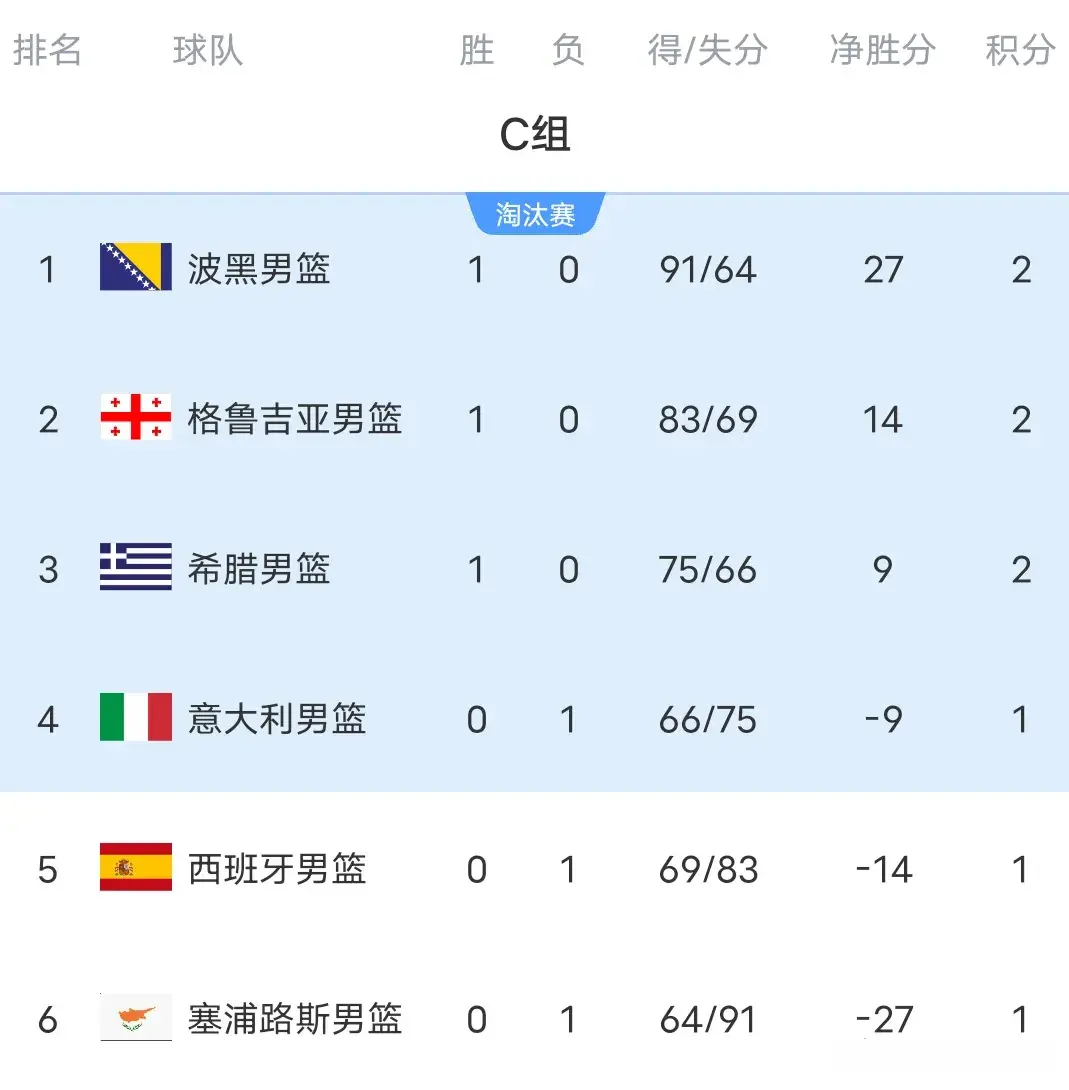This screenshot has width=1069, height=1090.
Task: Open the 意大利男篮 team name
Action: point(277,719)
